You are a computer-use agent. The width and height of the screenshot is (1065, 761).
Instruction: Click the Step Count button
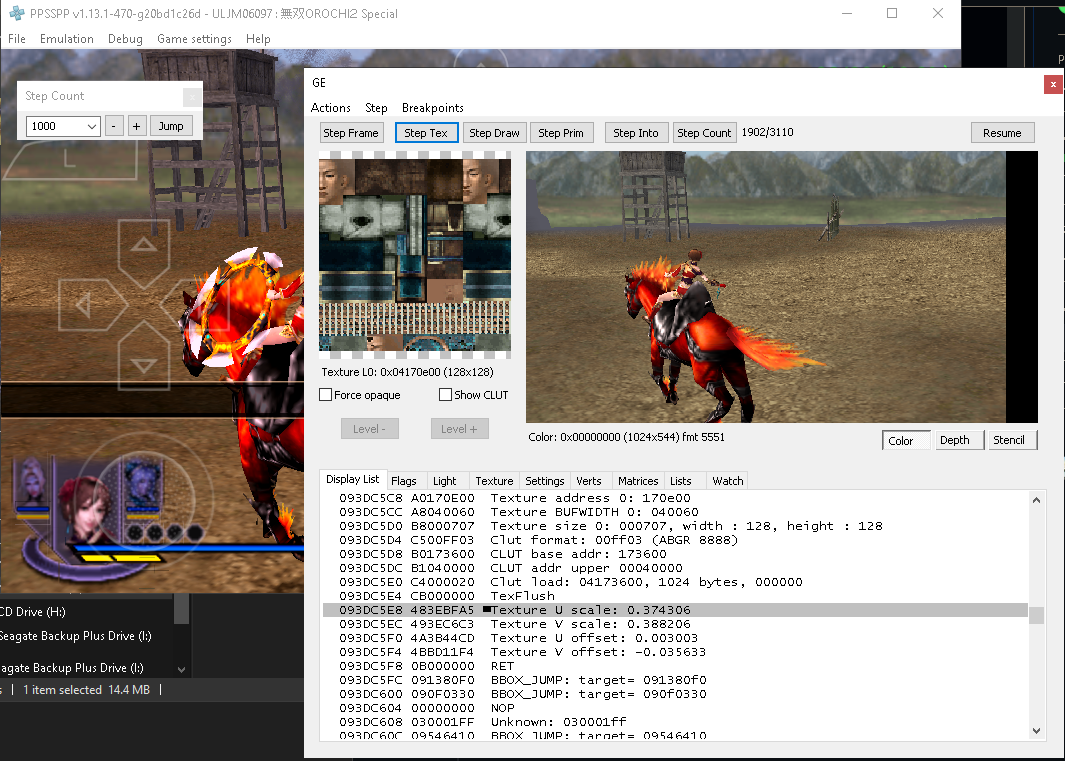704,132
